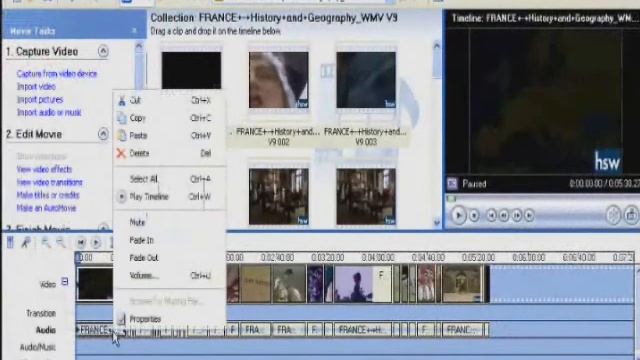Click the Narrate Timeline microphone icon

26,242
